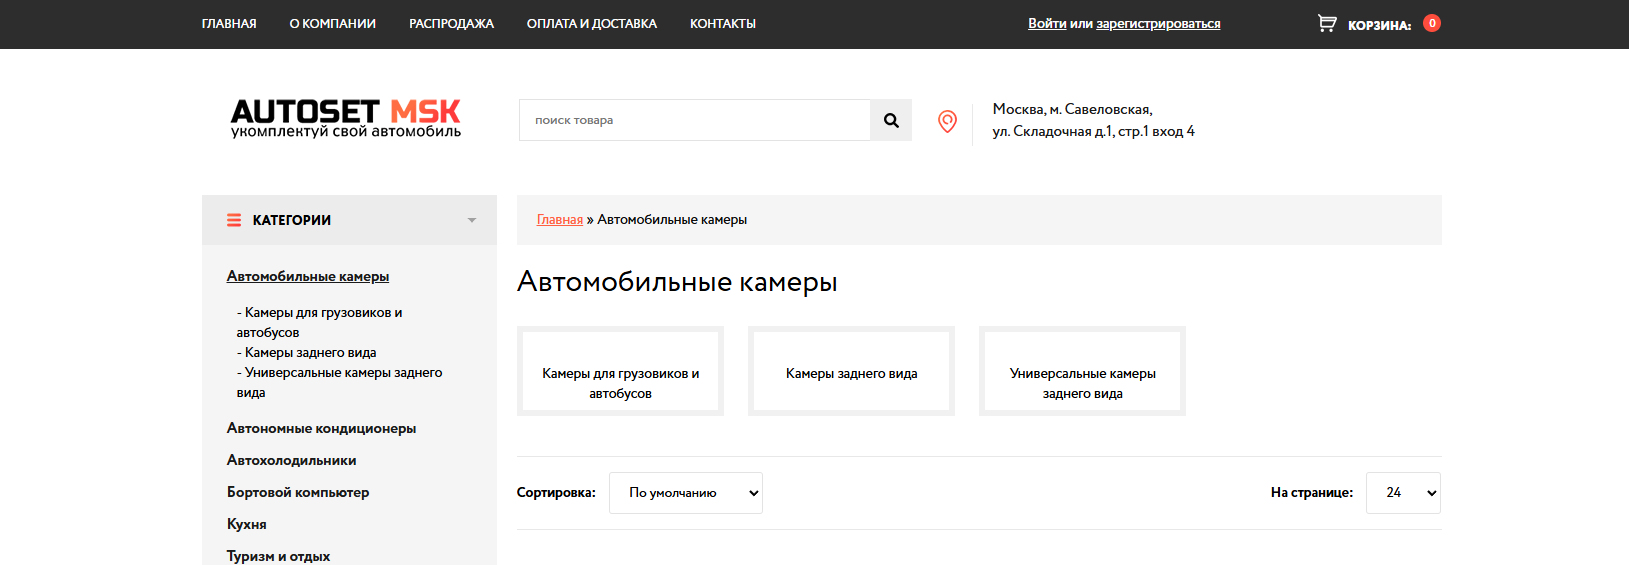Viewport: 1629px width, 565px height.
Task: Open Бортовой компьютер category
Action: coord(298,492)
